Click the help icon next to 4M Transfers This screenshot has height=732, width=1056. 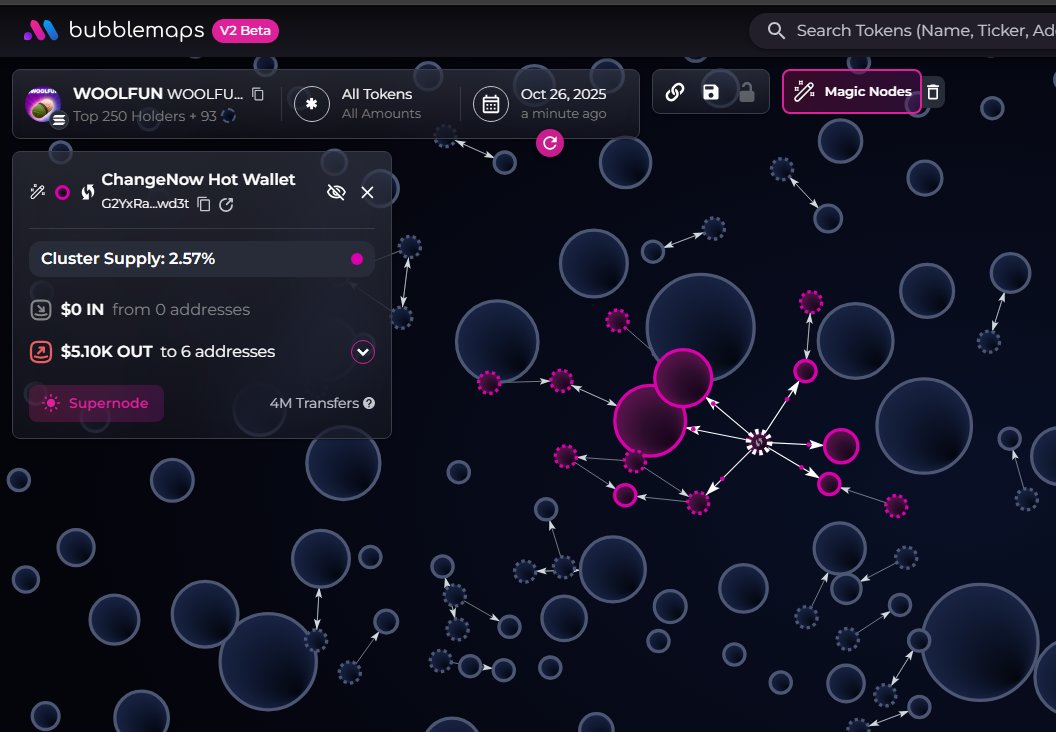[x=369, y=403]
